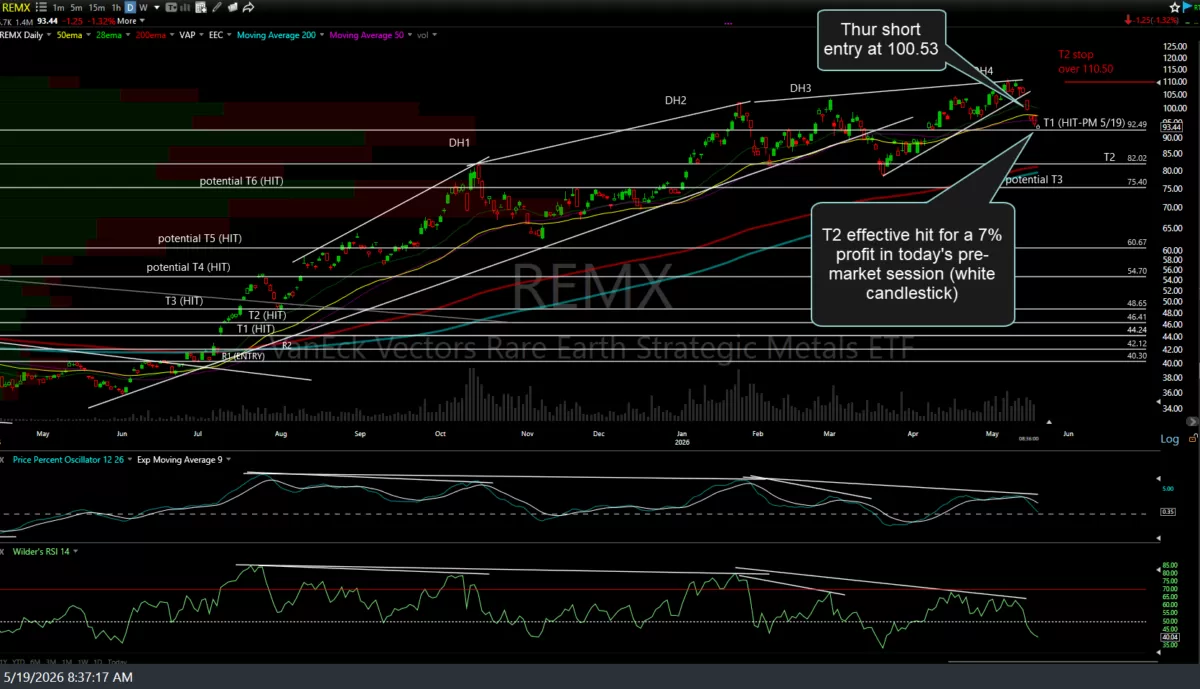Click the current price tag 93.44
The width and height of the screenshot is (1200, 689).
coord(1173,128)
